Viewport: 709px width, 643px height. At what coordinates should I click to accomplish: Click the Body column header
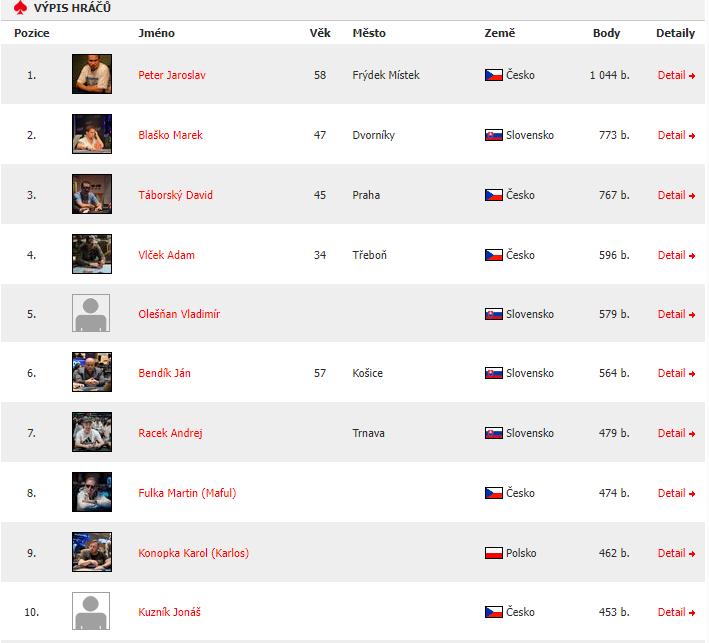(606, 33)
